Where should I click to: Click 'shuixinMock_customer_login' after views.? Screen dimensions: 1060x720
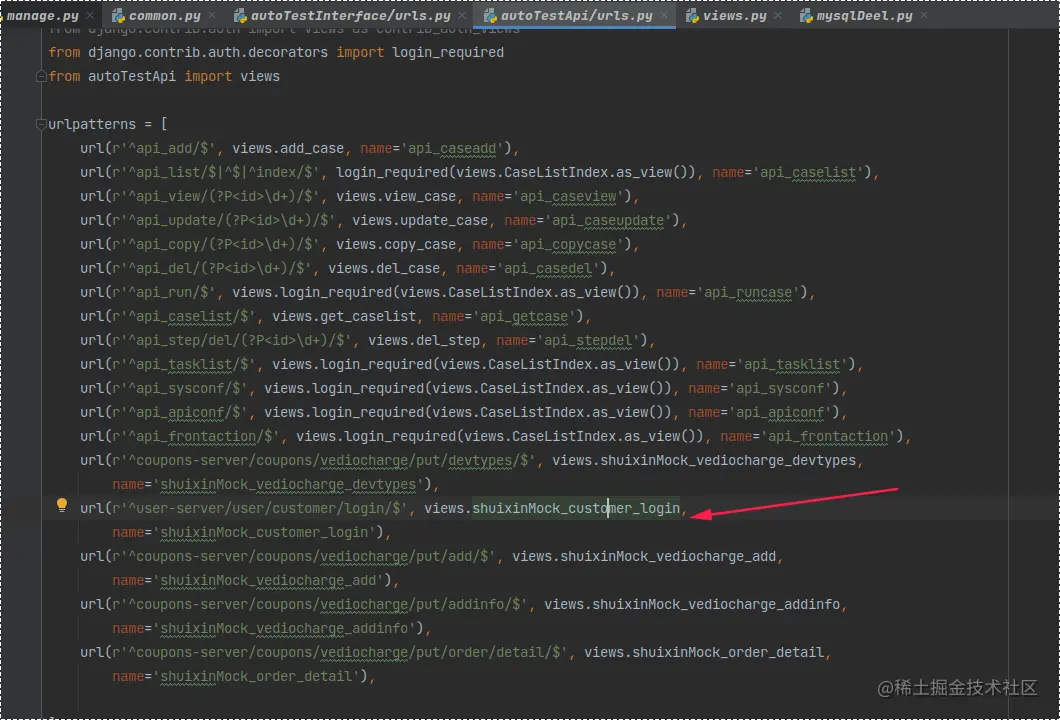click(x=576, y=508)
